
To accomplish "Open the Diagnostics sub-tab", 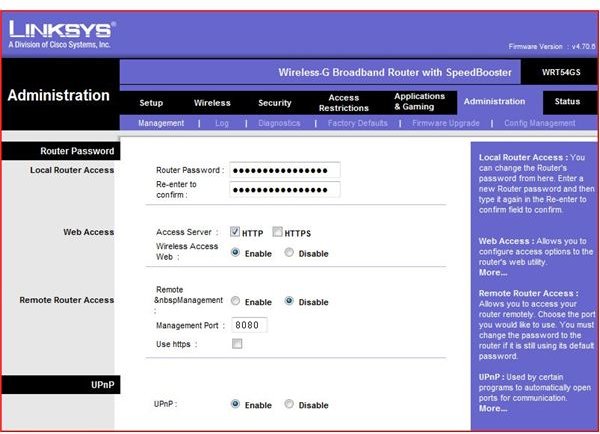I will pyautogui.click(x=279, y=123).
